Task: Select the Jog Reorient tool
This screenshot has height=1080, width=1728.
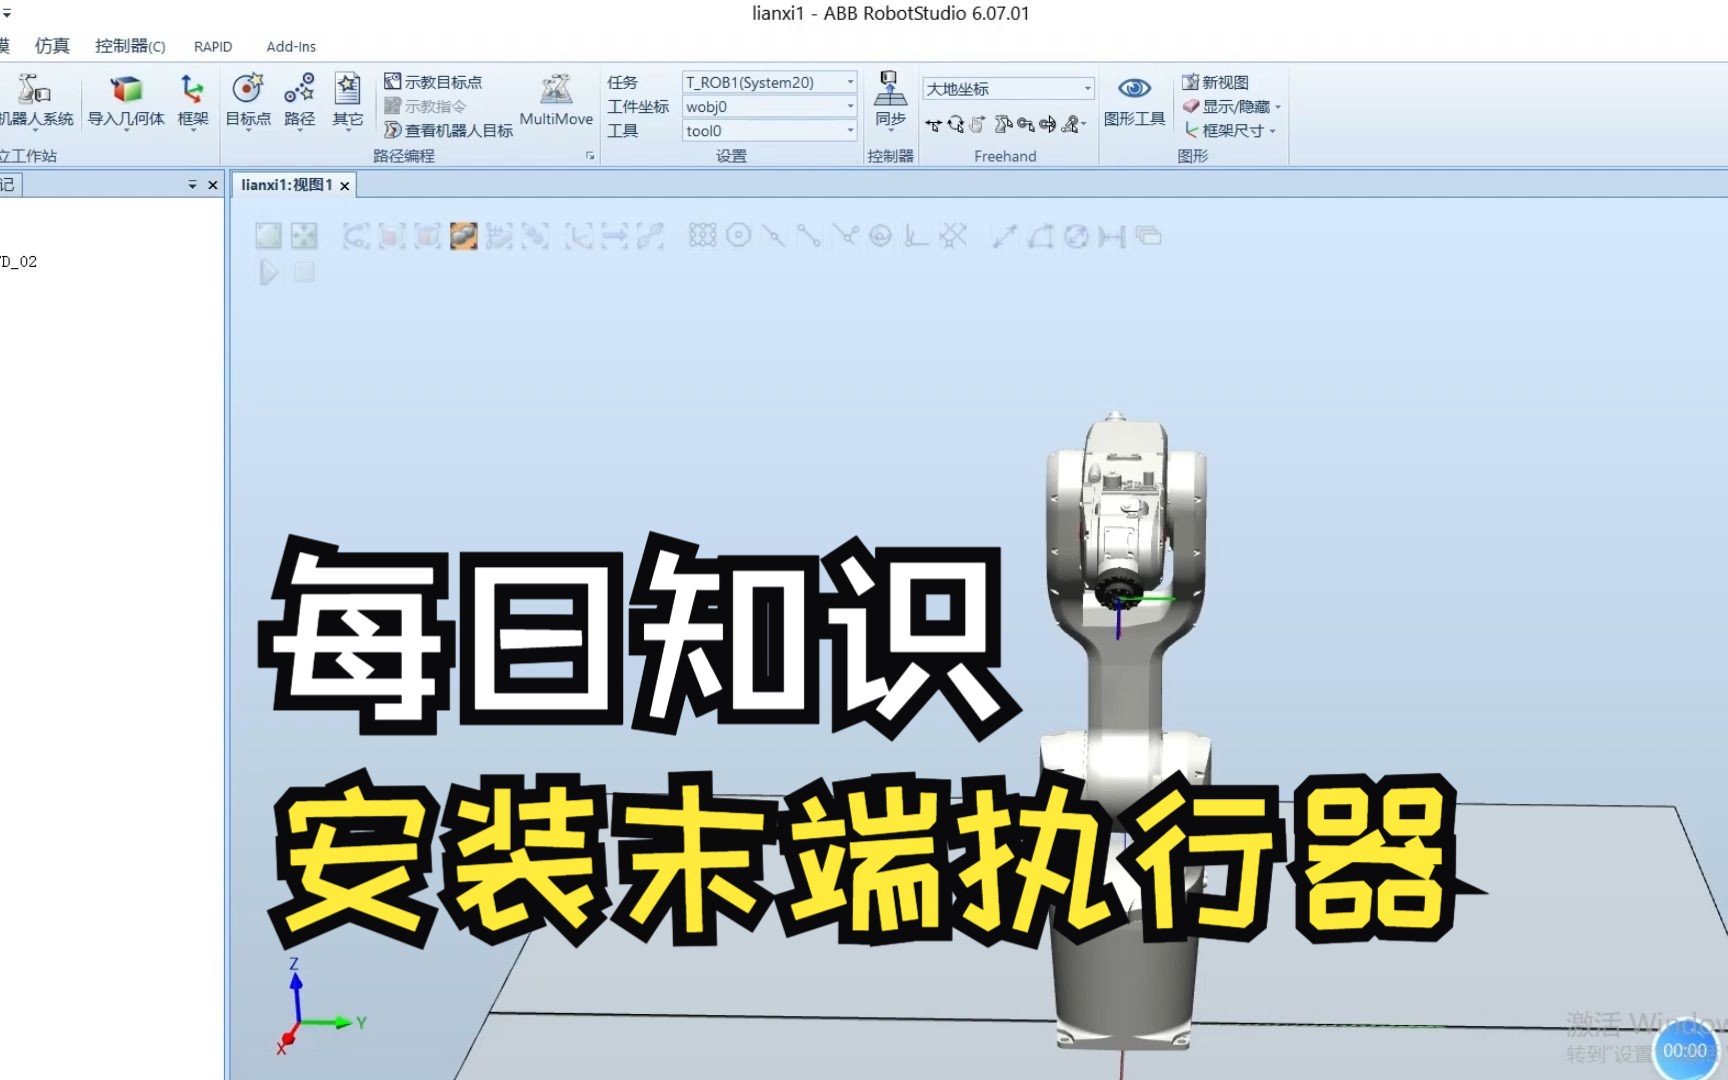Action: click(1048, 125)
